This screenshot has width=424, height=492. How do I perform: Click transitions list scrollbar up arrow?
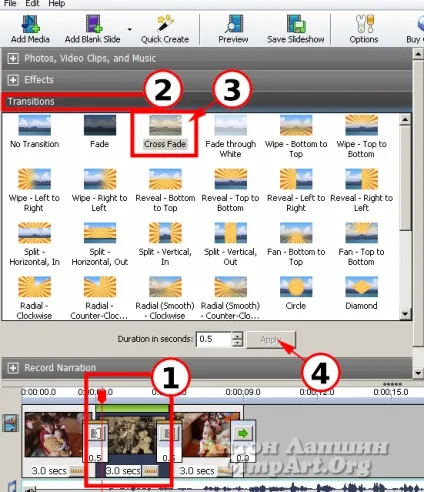click(405, 119)
